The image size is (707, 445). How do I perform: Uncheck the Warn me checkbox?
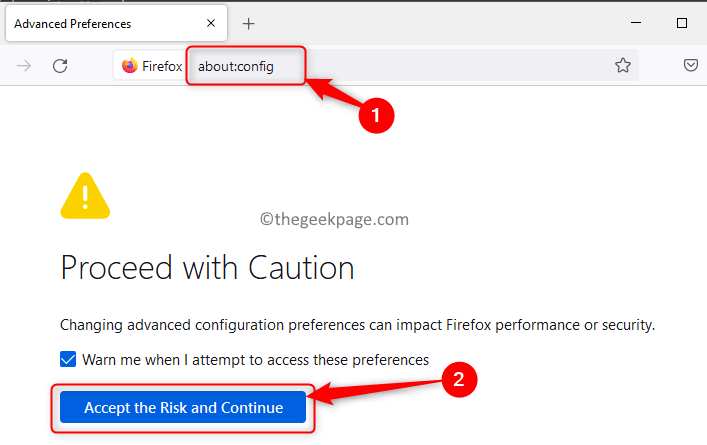(68, 359)
